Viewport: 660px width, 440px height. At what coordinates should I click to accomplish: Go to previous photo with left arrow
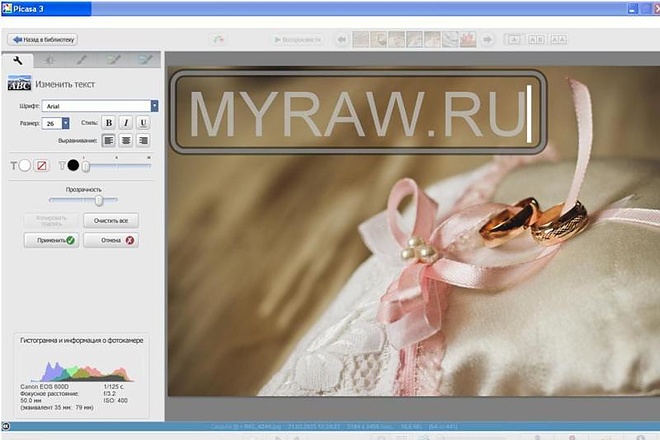coord(342,40)
